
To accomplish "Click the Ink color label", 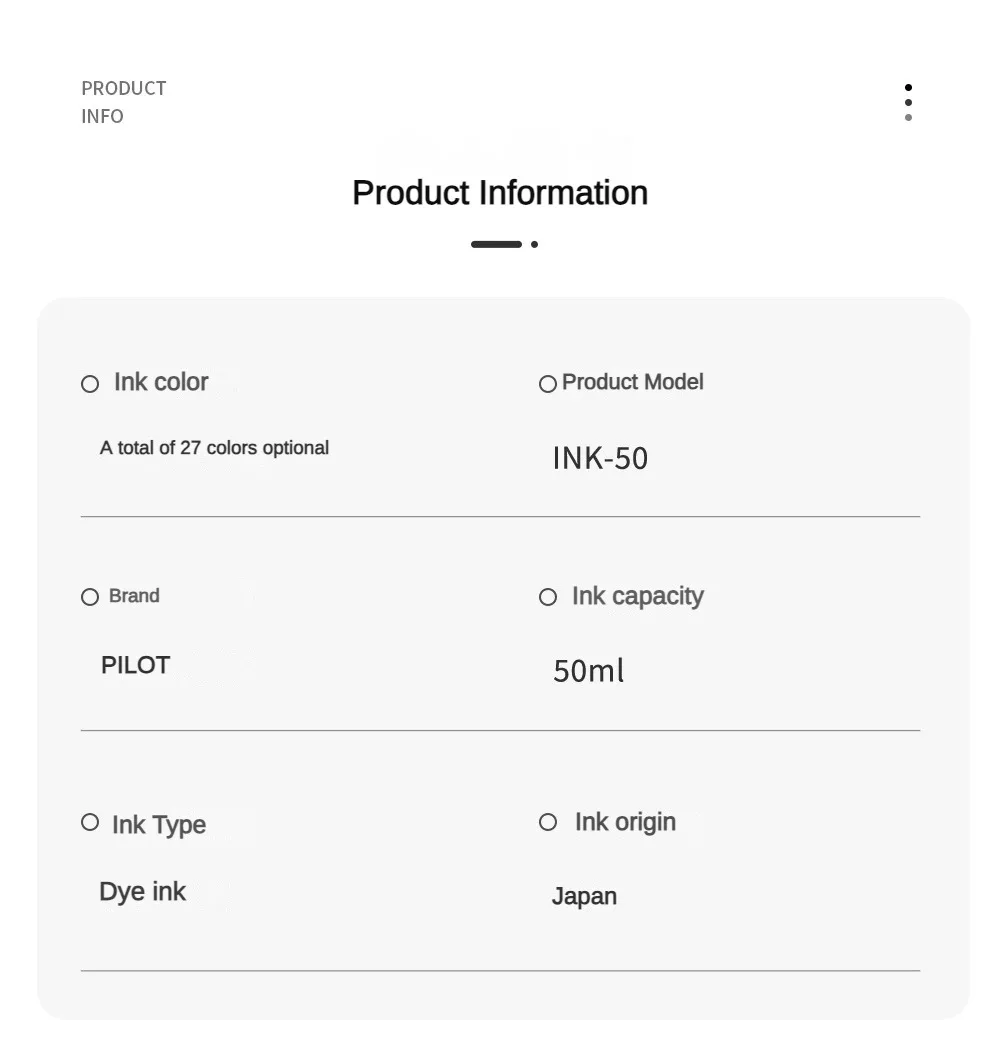I will (161, 382).
